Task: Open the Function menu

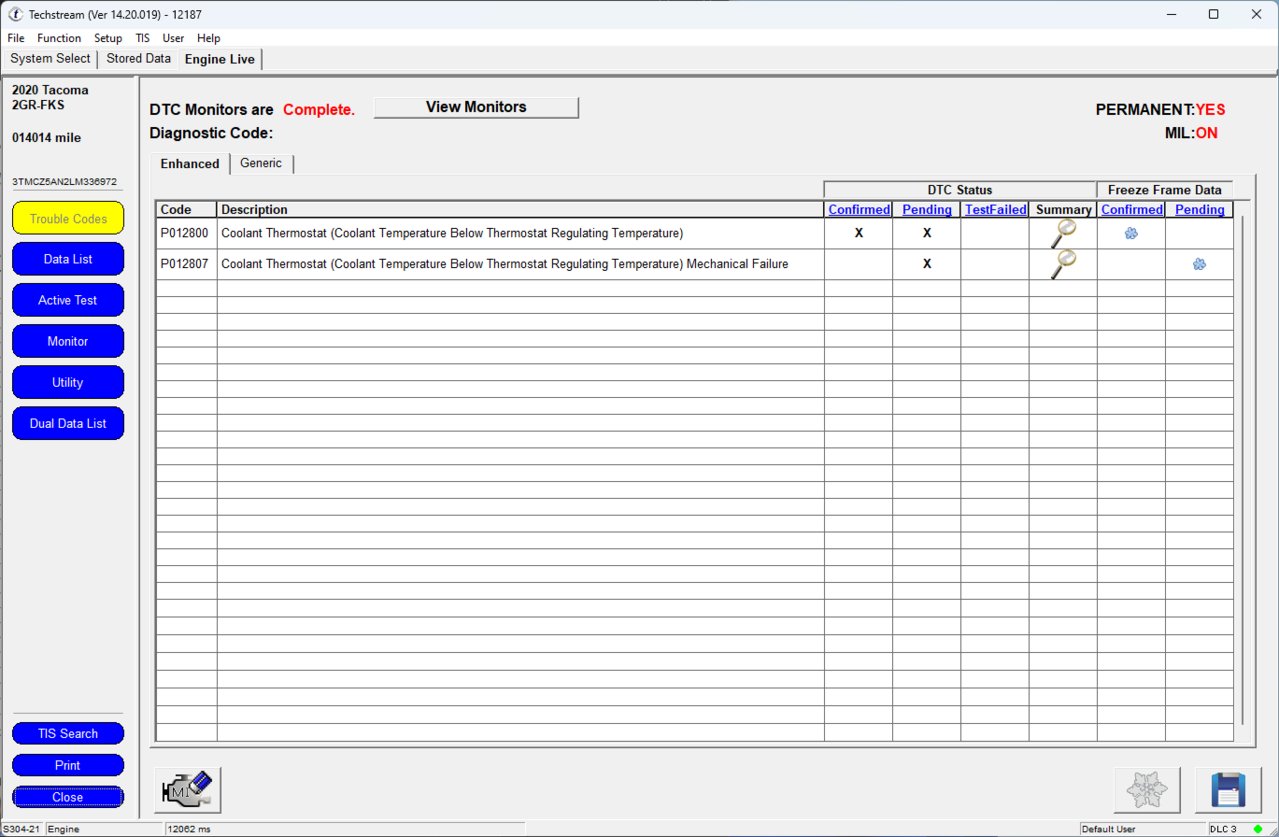Action: pos(59,38)
